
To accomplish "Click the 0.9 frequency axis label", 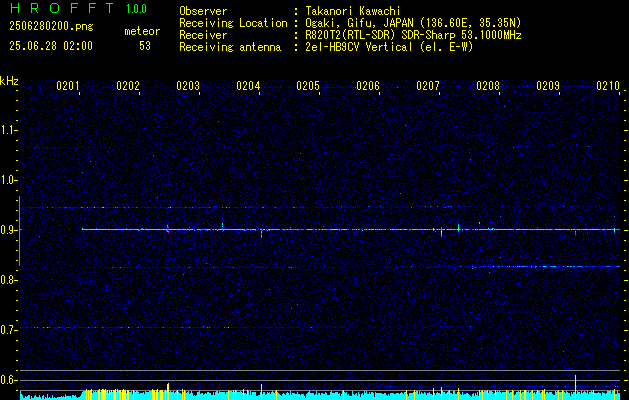I will click(8, 230).
